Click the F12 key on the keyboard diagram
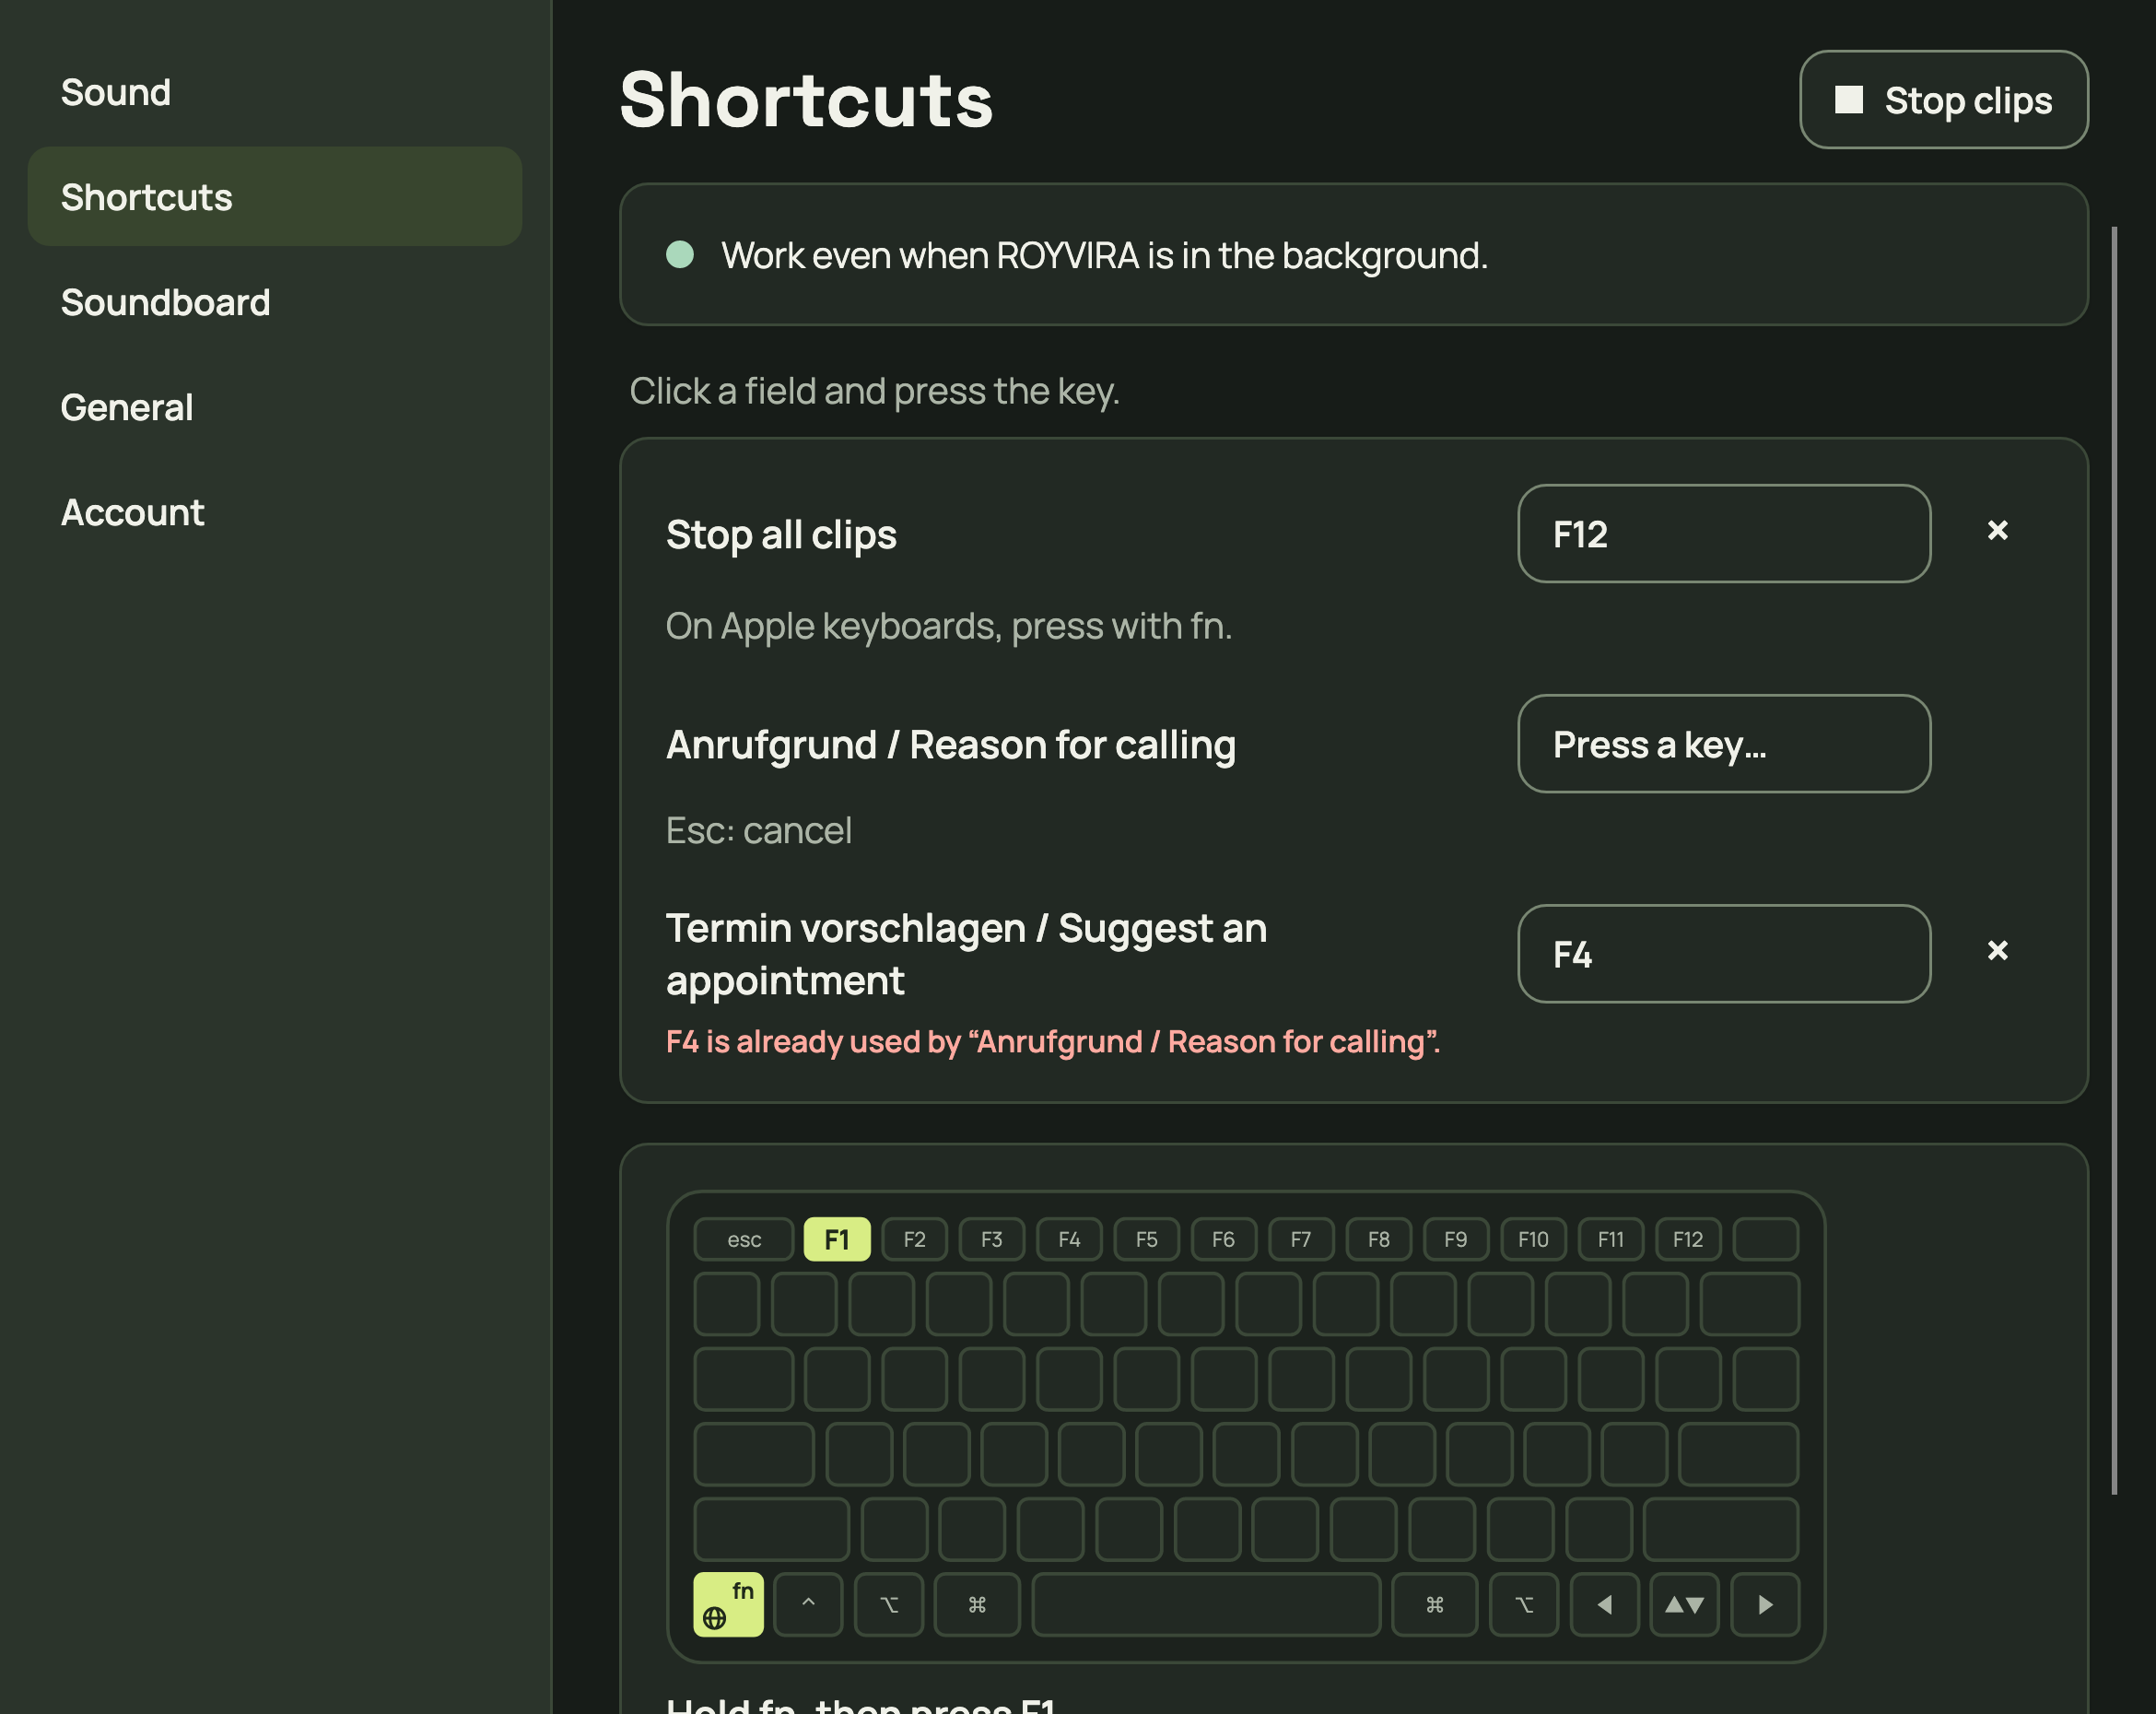The image size is (2156, 1714). (1688, 1239)
